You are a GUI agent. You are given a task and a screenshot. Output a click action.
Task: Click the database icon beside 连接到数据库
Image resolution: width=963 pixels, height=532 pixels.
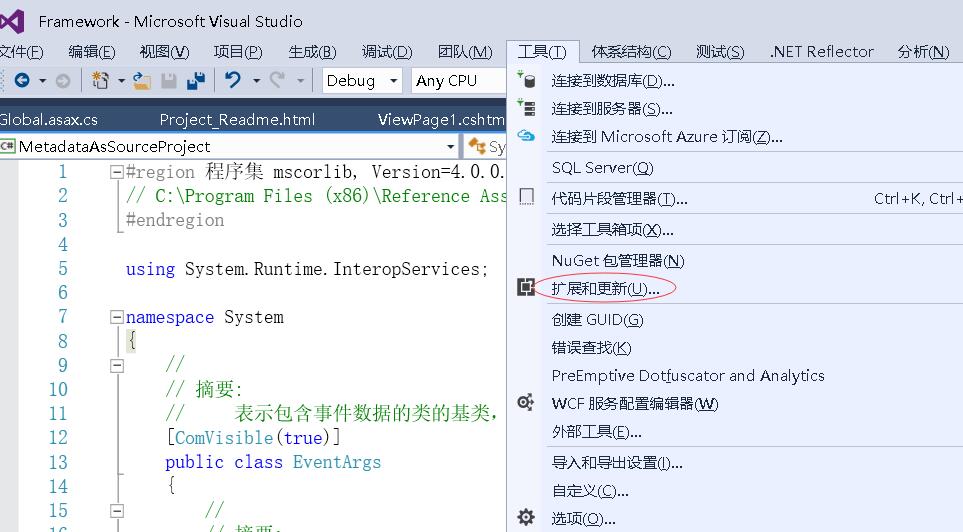tap(526, 79)
